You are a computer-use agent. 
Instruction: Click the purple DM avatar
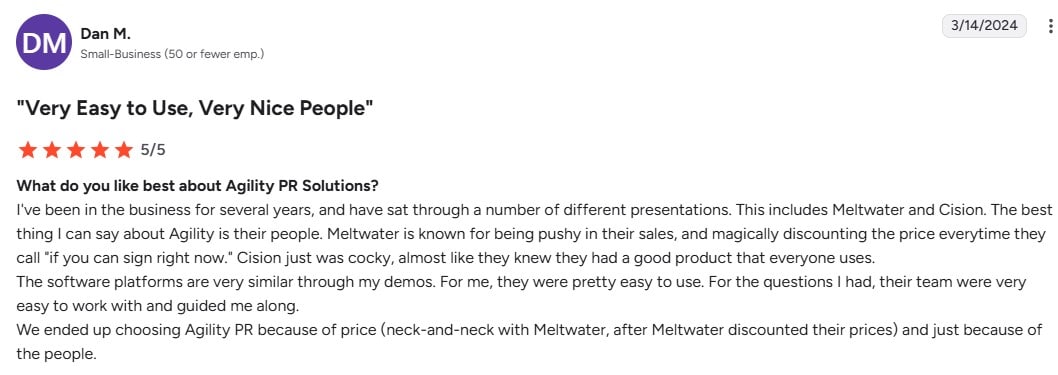pyautogui.click(x=44, y=42)
